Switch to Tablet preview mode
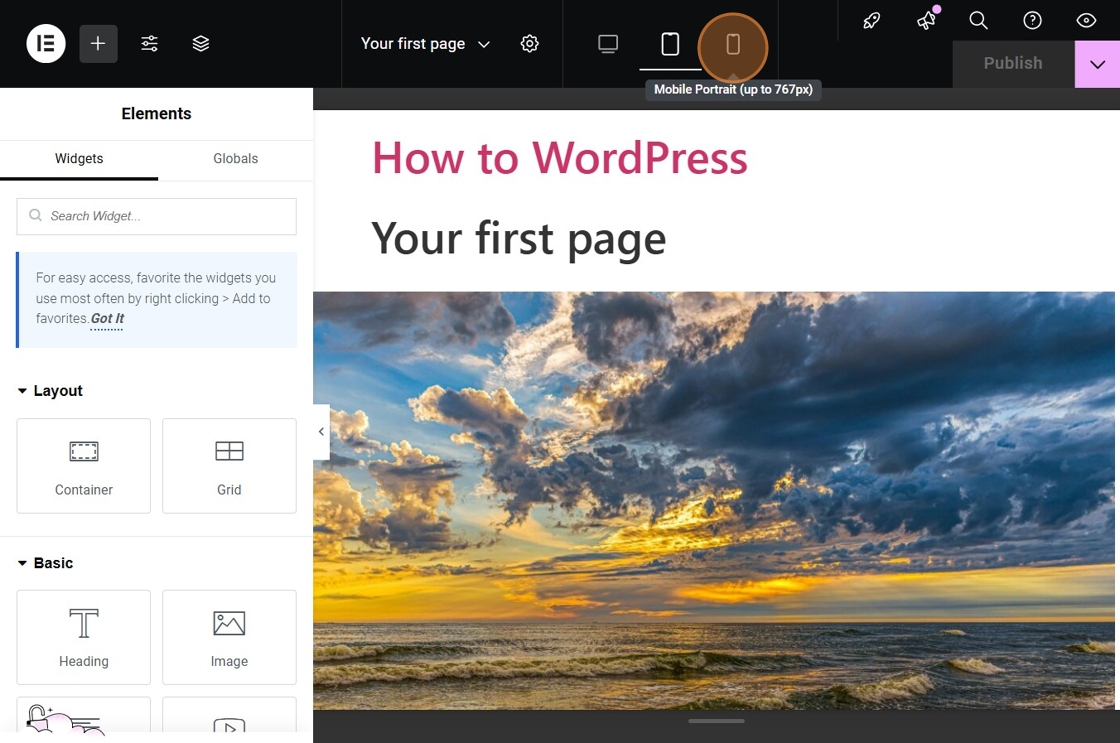The height and width of the screenshot is (743, 1120). tap(670, 44)
